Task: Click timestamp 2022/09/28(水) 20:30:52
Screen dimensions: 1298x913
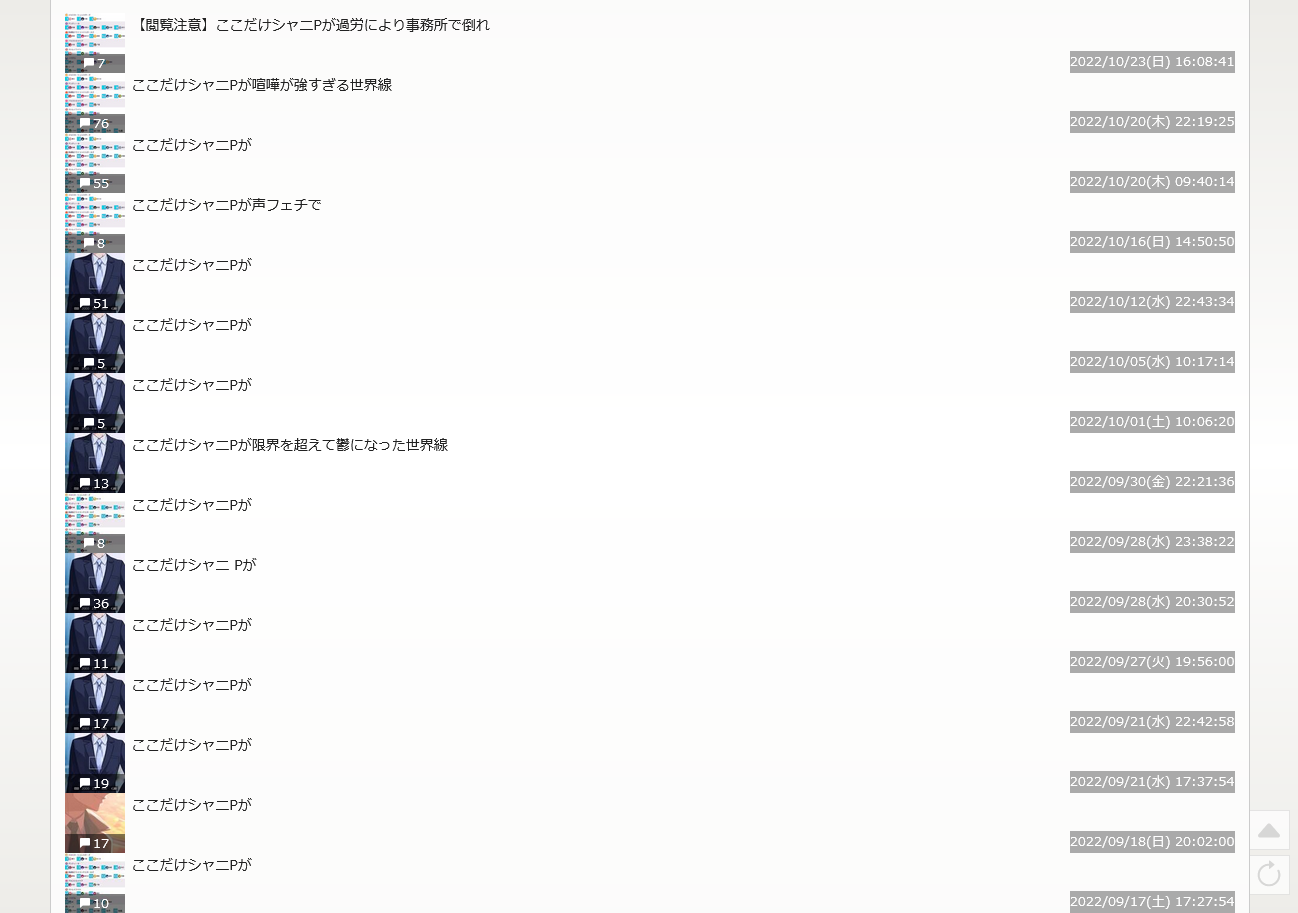Action: click(1152, 602)
